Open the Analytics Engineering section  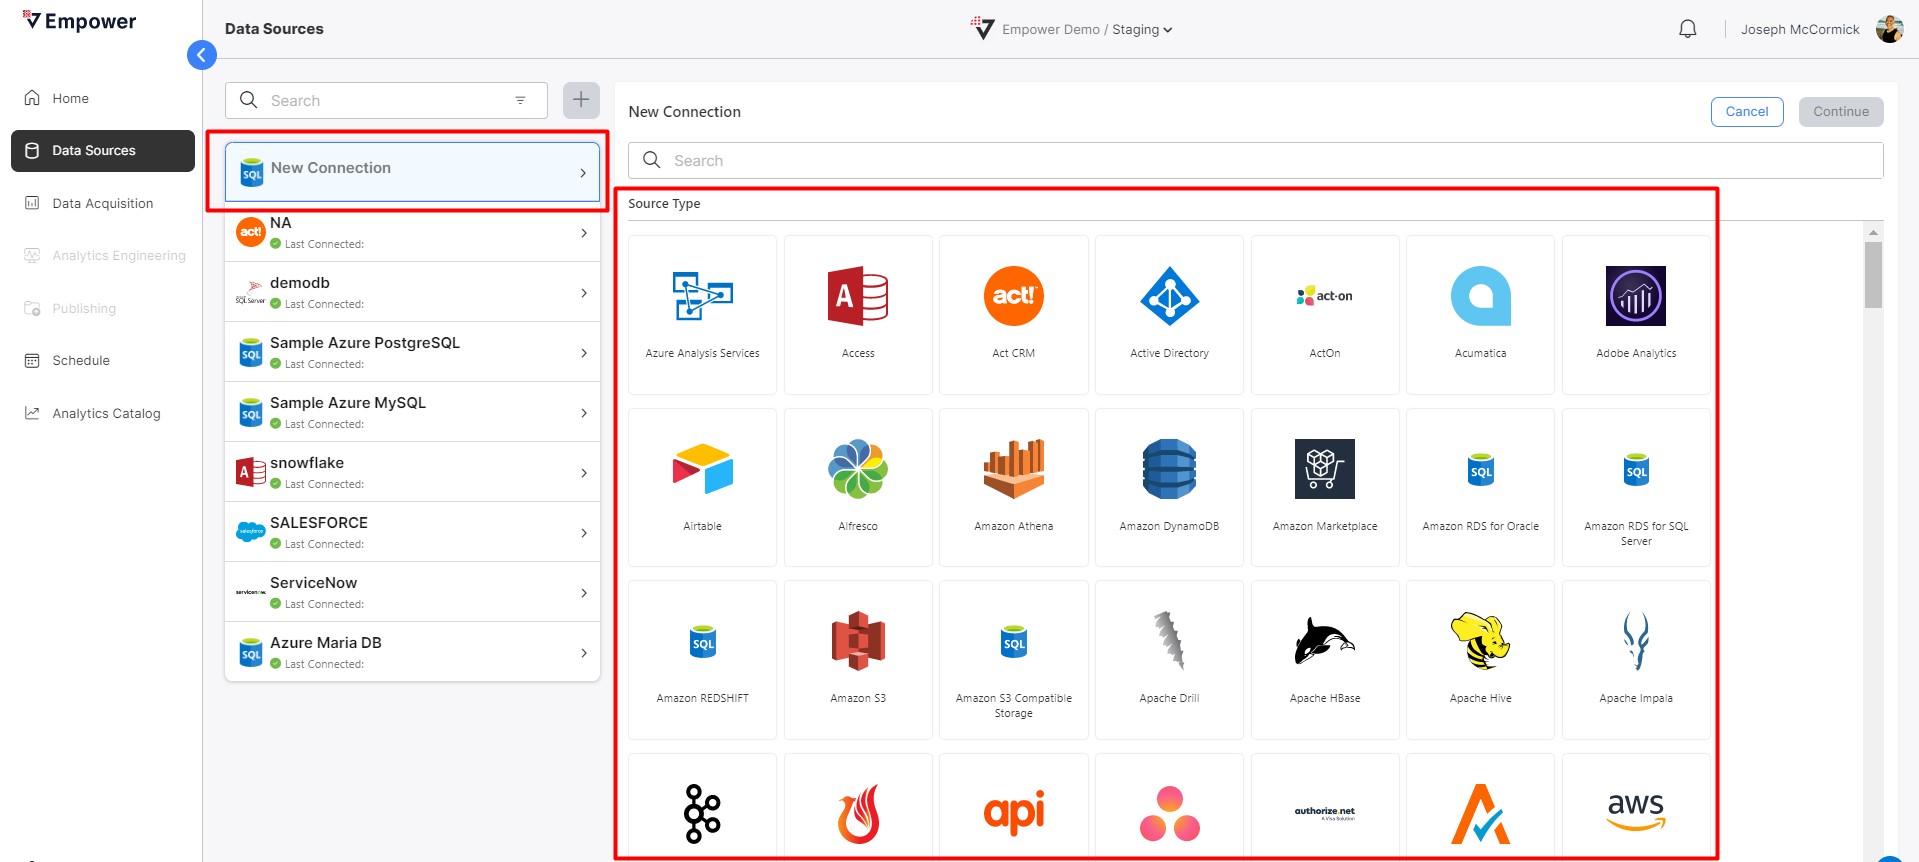(103, 256)
